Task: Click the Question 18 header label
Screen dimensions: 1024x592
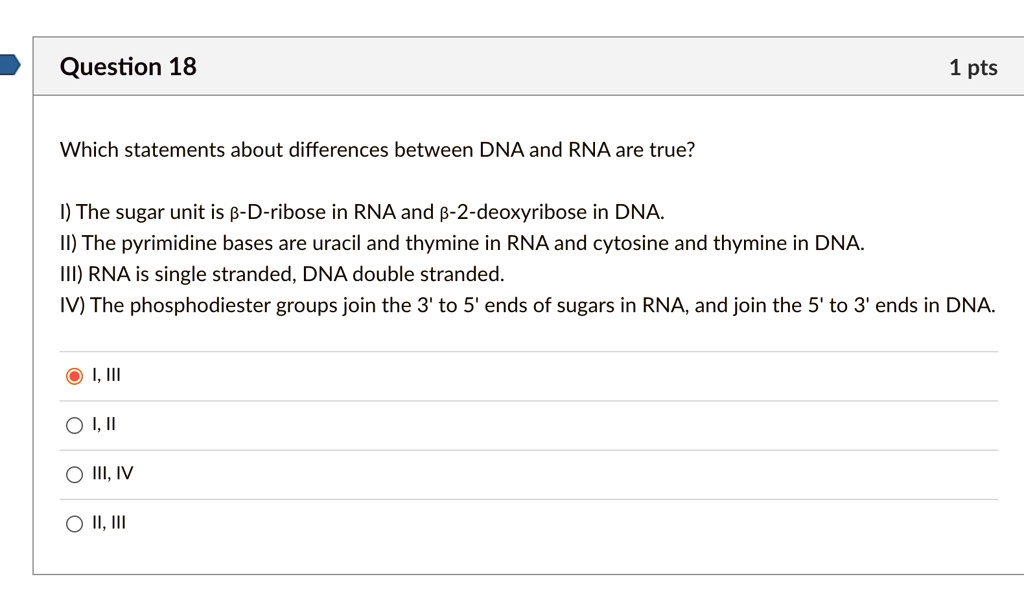Action: tap(128, 67)
